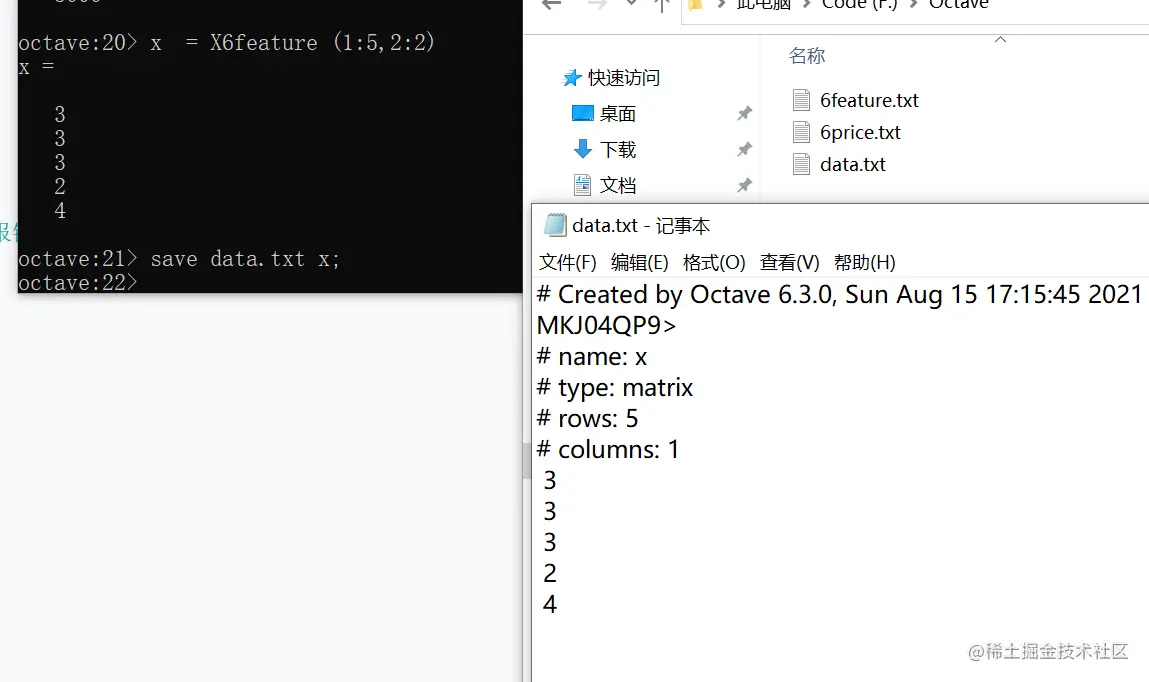This screenshot has height=682, width=1149.
Task: Click the value 4 in Octave output
Action: [60, 210]
